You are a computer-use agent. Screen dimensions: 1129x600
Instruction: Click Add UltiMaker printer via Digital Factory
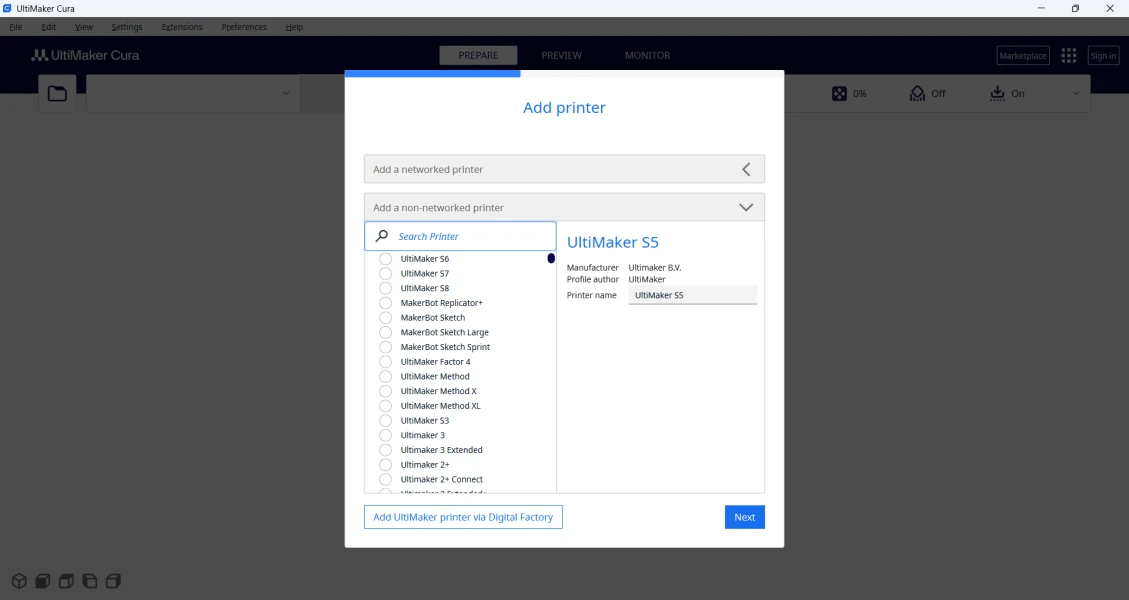[463, 517]
